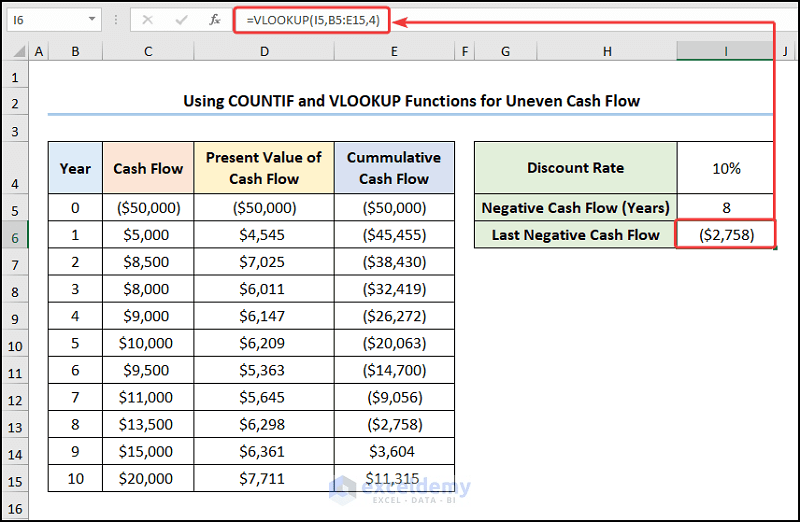Expand the Name Box dropdown arrow

[92, 19]
